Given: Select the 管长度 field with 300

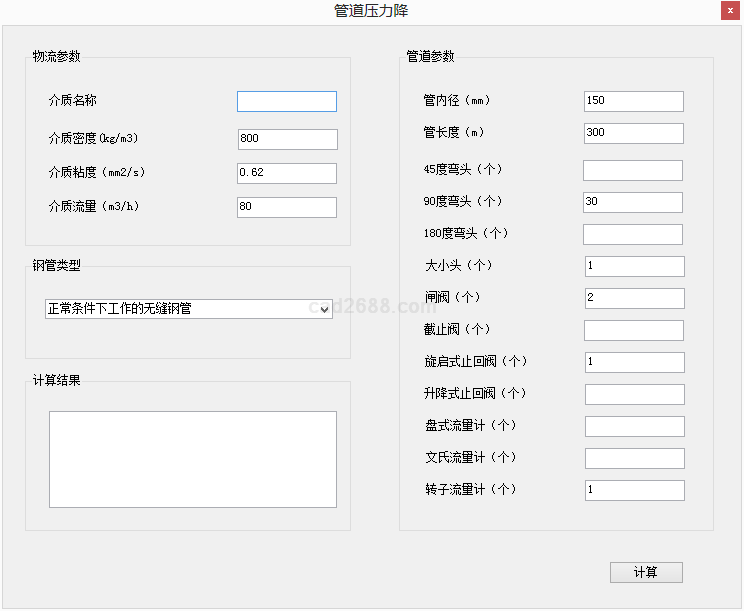Looking at the screenshot, I should (633, 134).
